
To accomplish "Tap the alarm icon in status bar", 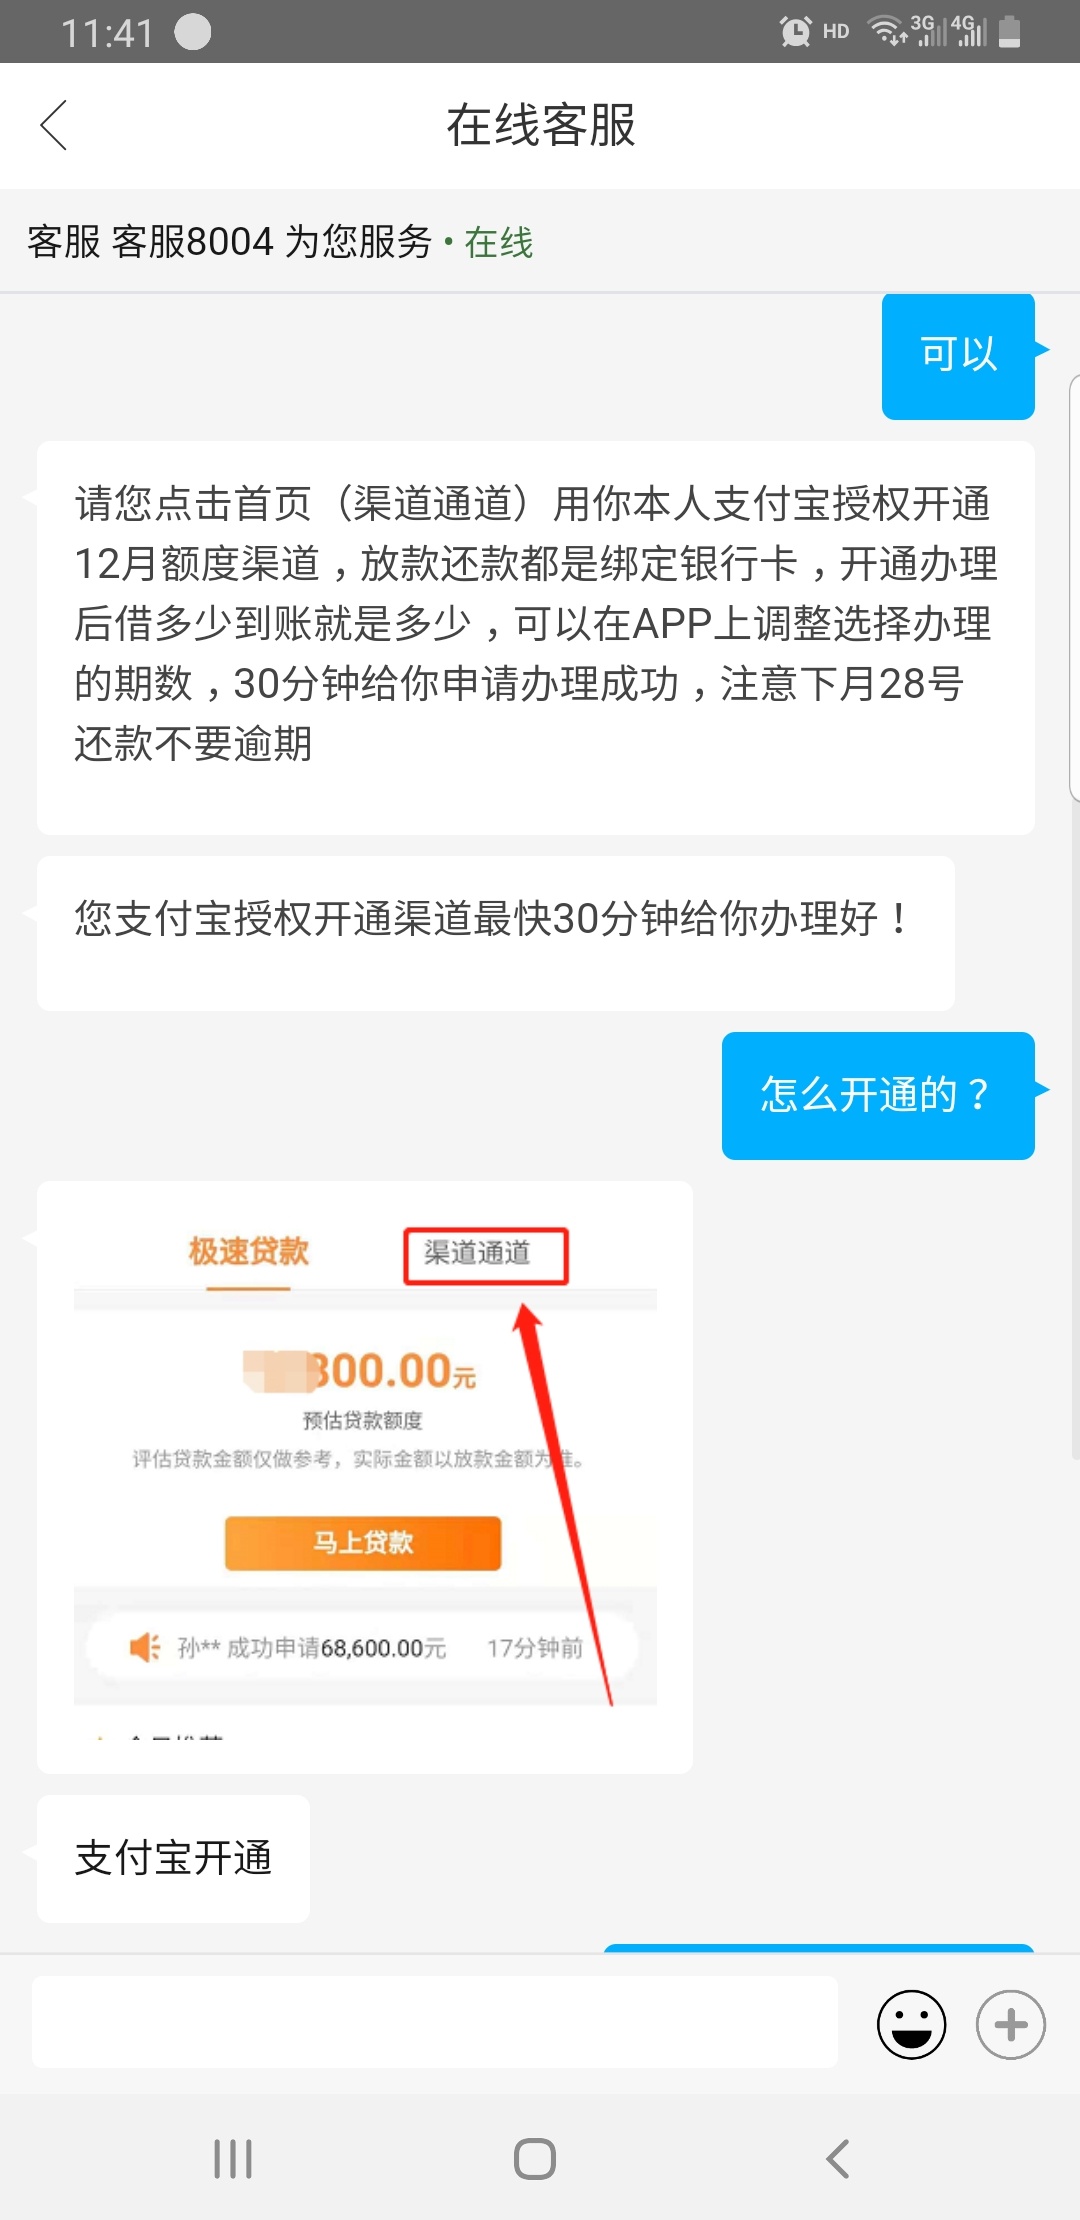I will [796, 32].
